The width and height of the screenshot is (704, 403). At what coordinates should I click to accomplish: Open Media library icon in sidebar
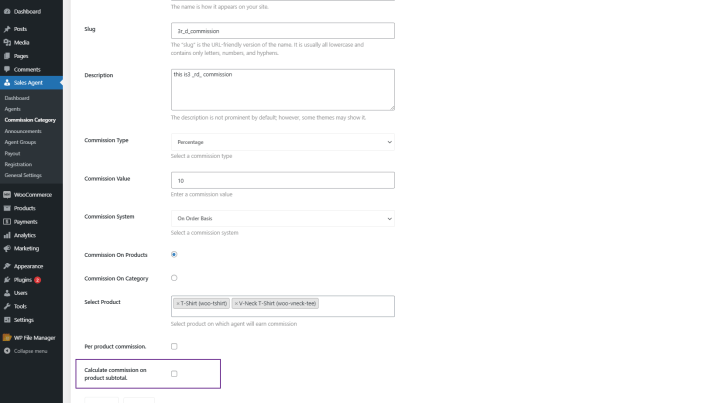click(7, 43)
